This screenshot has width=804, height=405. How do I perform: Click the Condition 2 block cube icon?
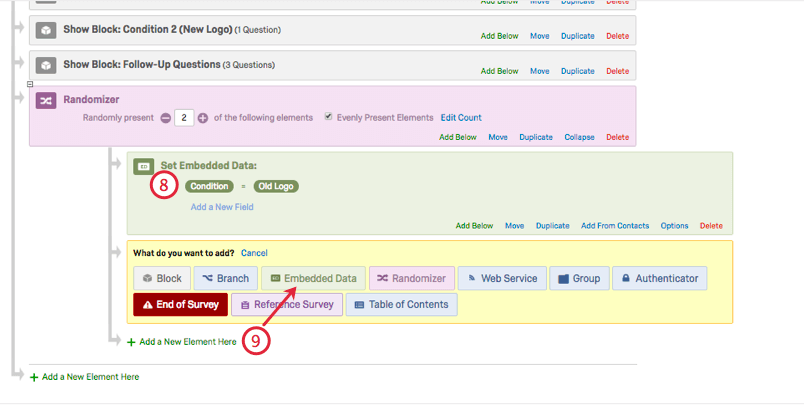(x=46, y=30)
